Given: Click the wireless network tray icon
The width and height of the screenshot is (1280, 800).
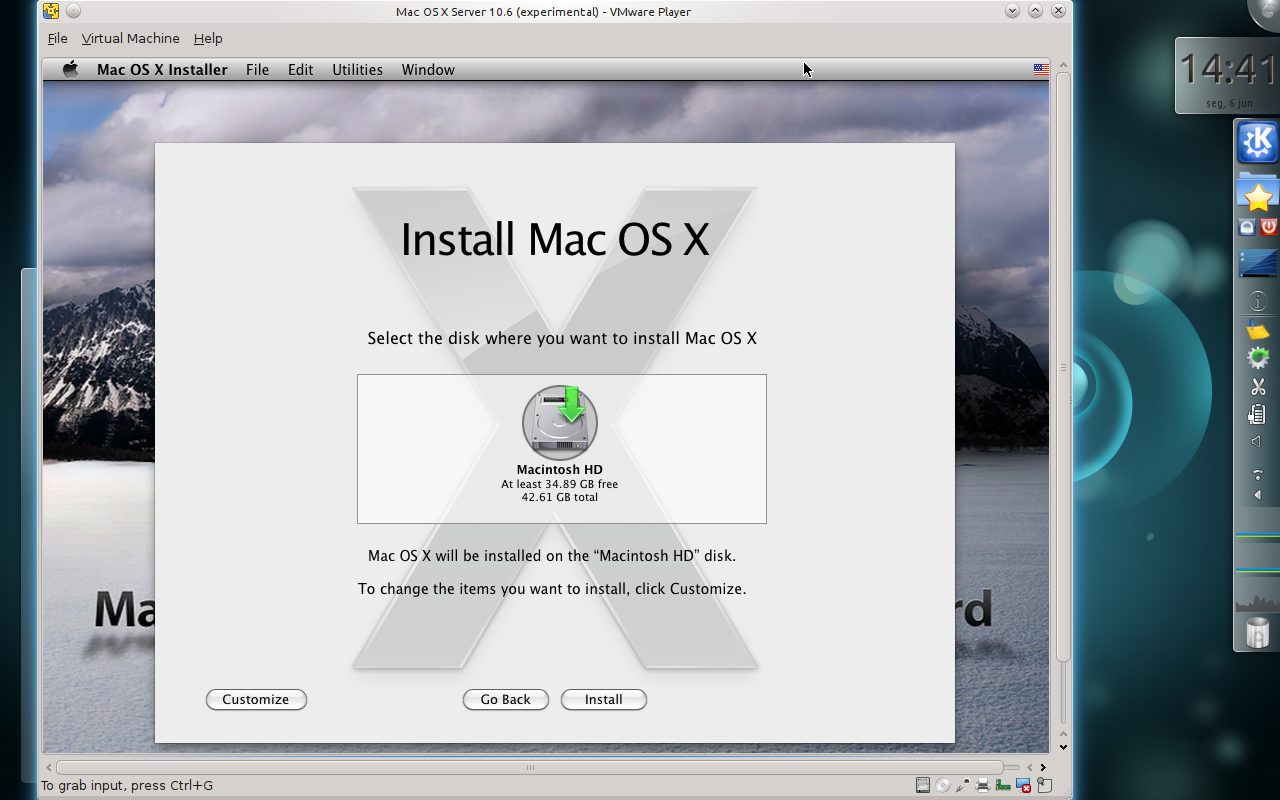Looking at the screenshot, I should [1258, 475].
